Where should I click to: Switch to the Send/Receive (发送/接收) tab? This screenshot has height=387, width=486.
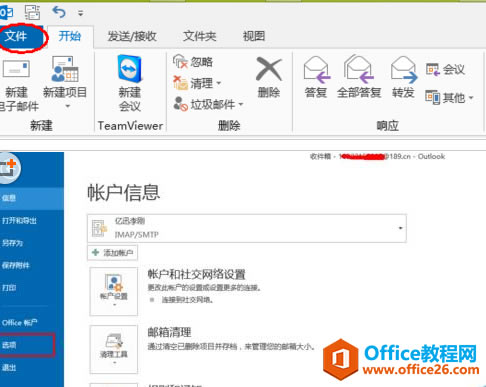132,36
